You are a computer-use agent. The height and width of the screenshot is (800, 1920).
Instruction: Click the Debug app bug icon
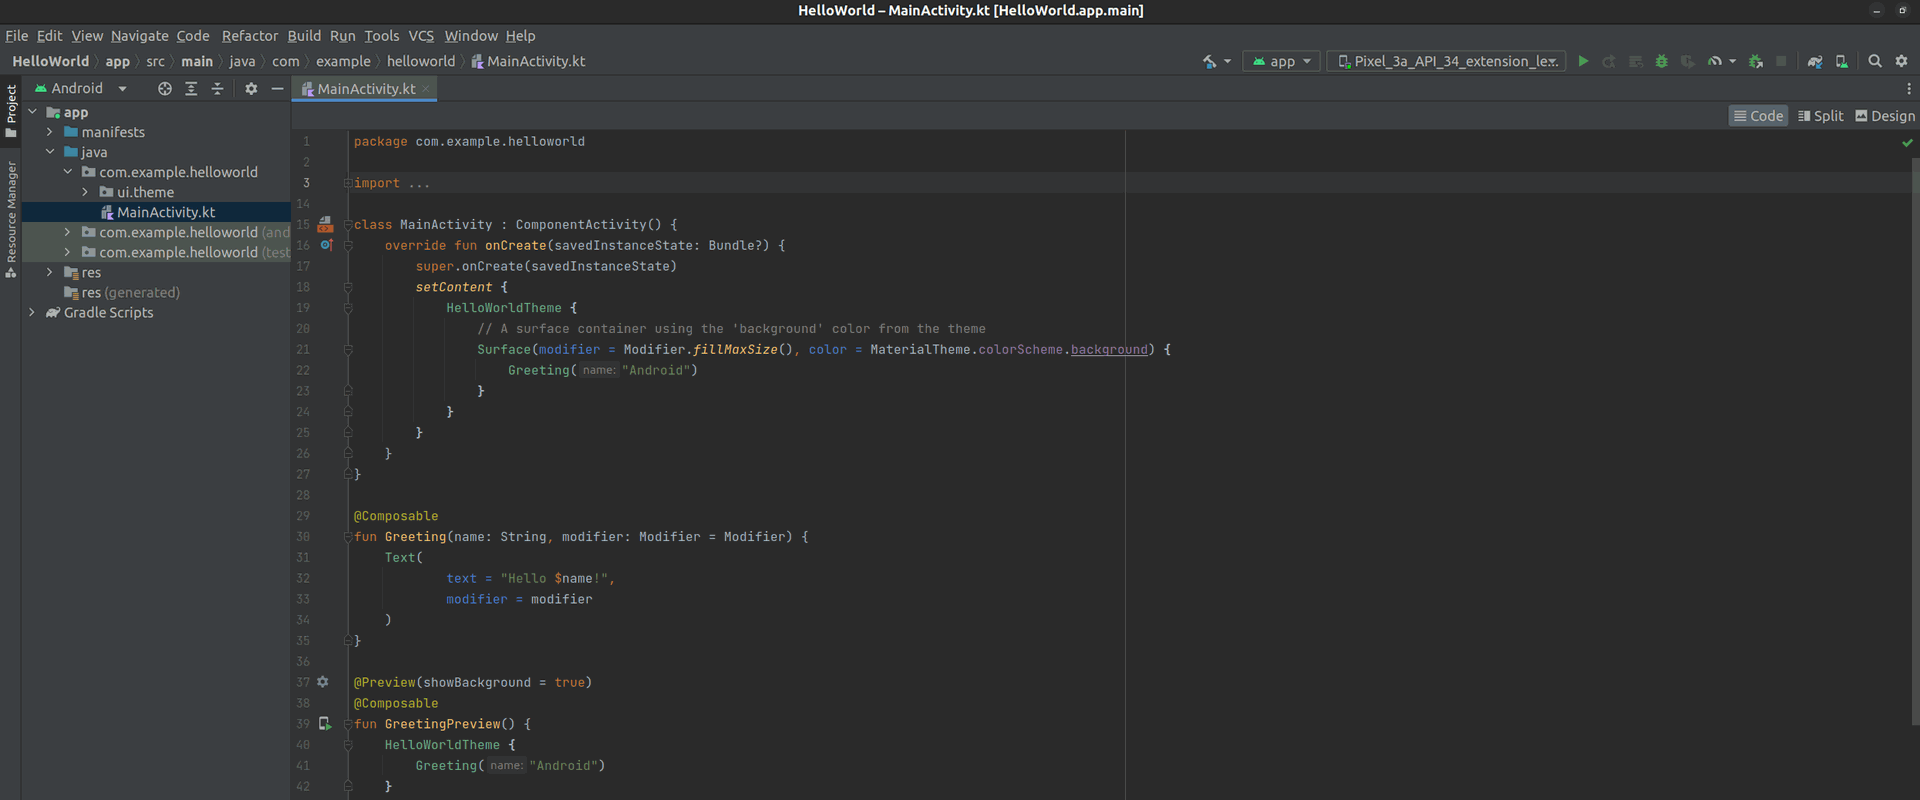[1661, 61]
